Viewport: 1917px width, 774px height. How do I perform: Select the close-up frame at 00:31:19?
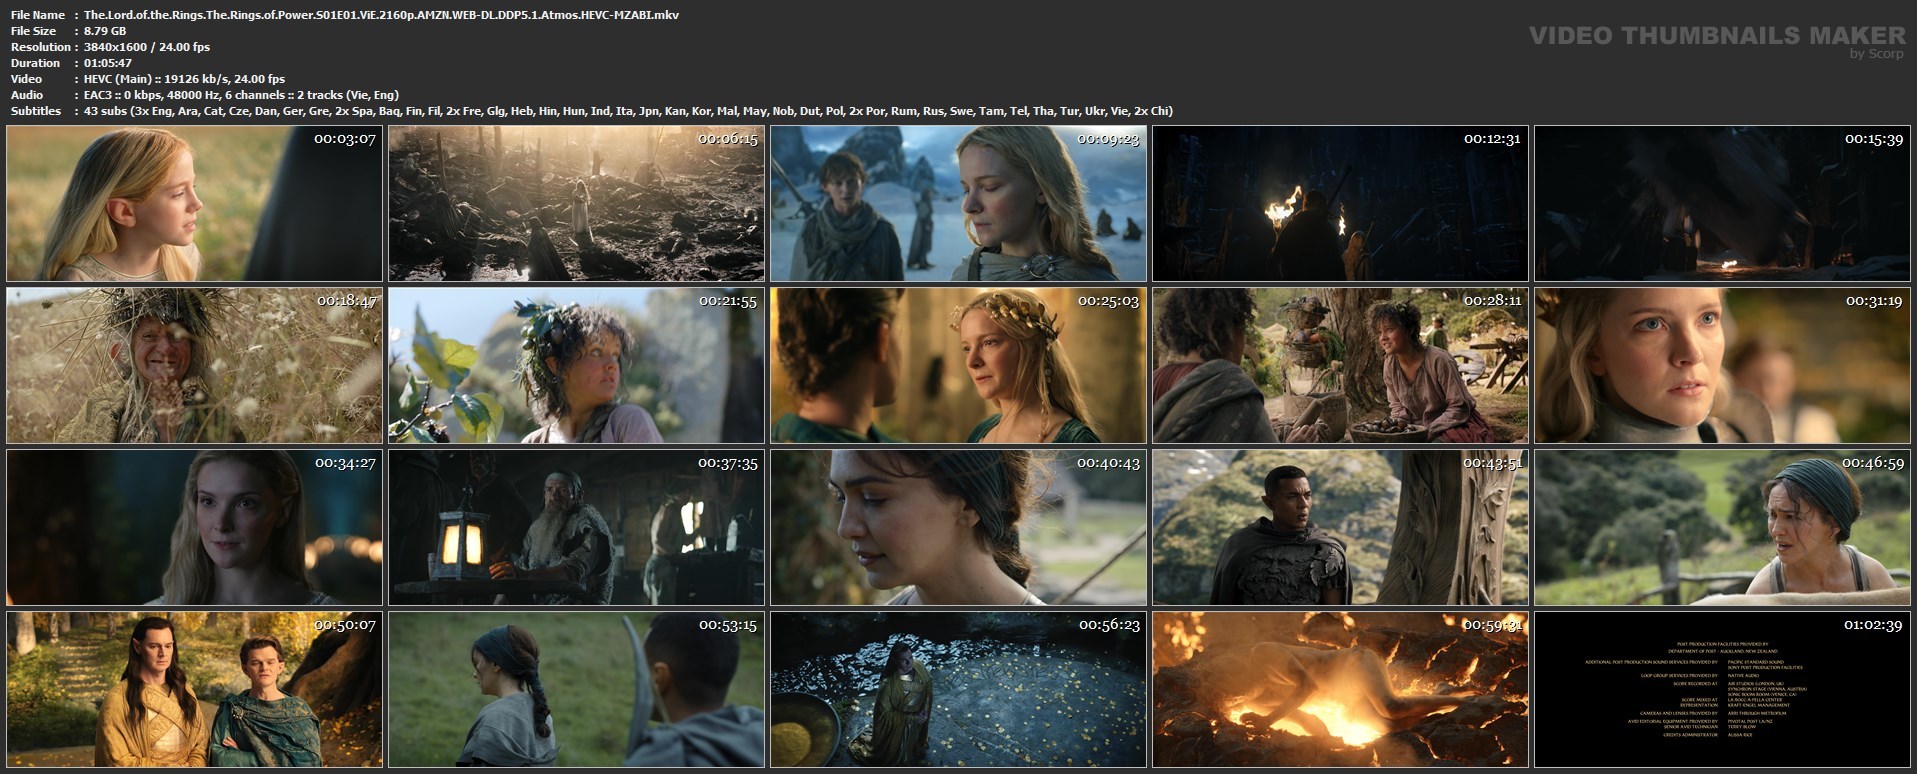pos(1722,365)
